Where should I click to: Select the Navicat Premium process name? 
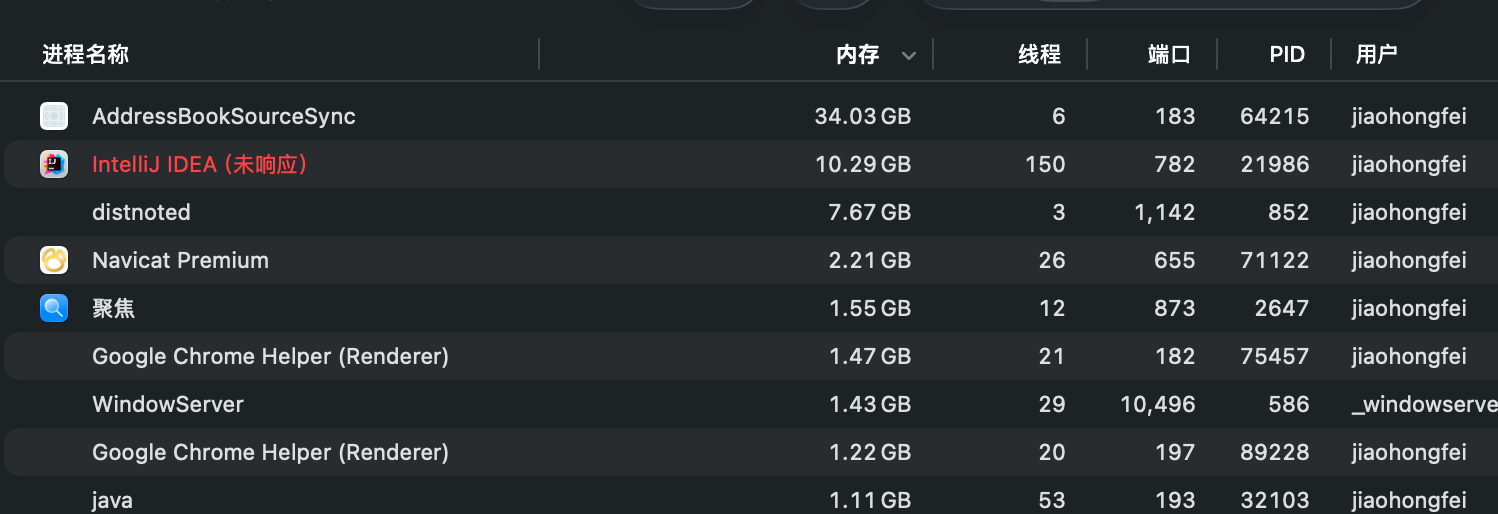coord(180,260)
